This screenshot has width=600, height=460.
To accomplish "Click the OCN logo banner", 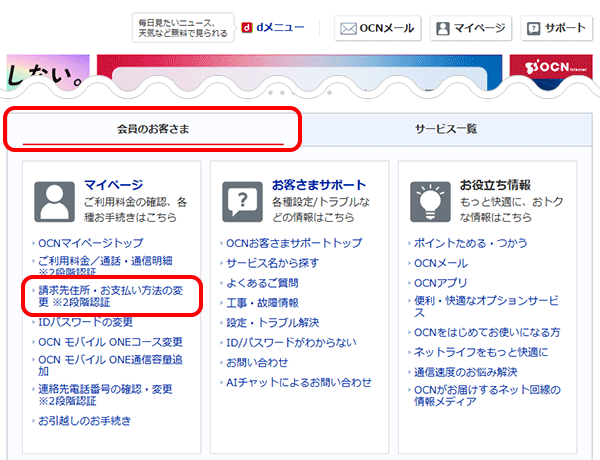I will 553,70.
